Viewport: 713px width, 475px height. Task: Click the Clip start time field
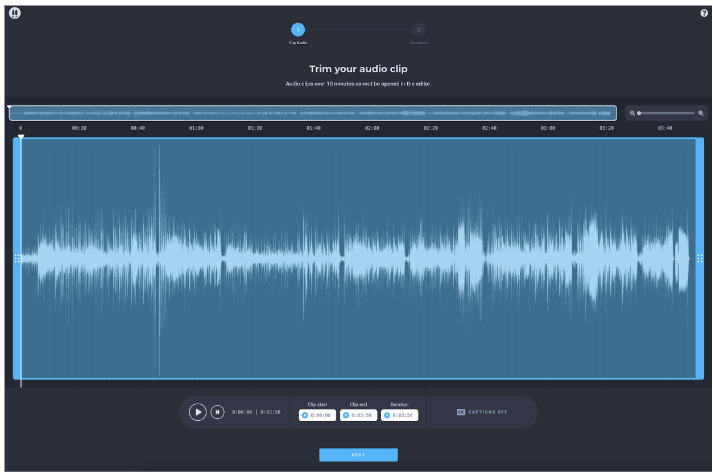click(x=317, y=415)
